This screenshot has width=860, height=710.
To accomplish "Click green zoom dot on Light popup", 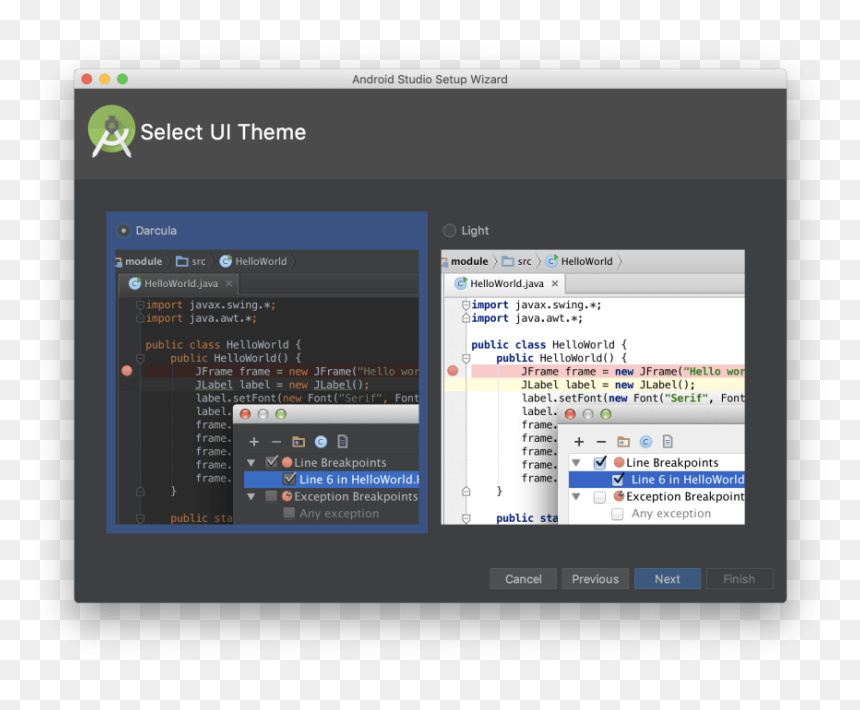I will tap(606, 414).
